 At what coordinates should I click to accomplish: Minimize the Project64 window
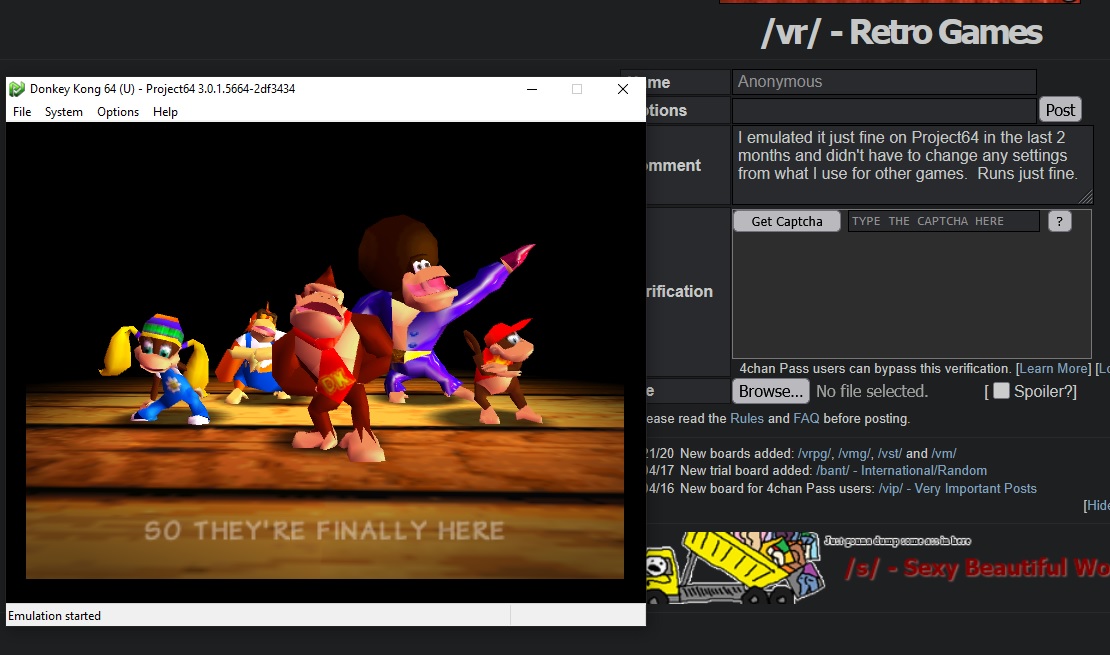[532, 89]
